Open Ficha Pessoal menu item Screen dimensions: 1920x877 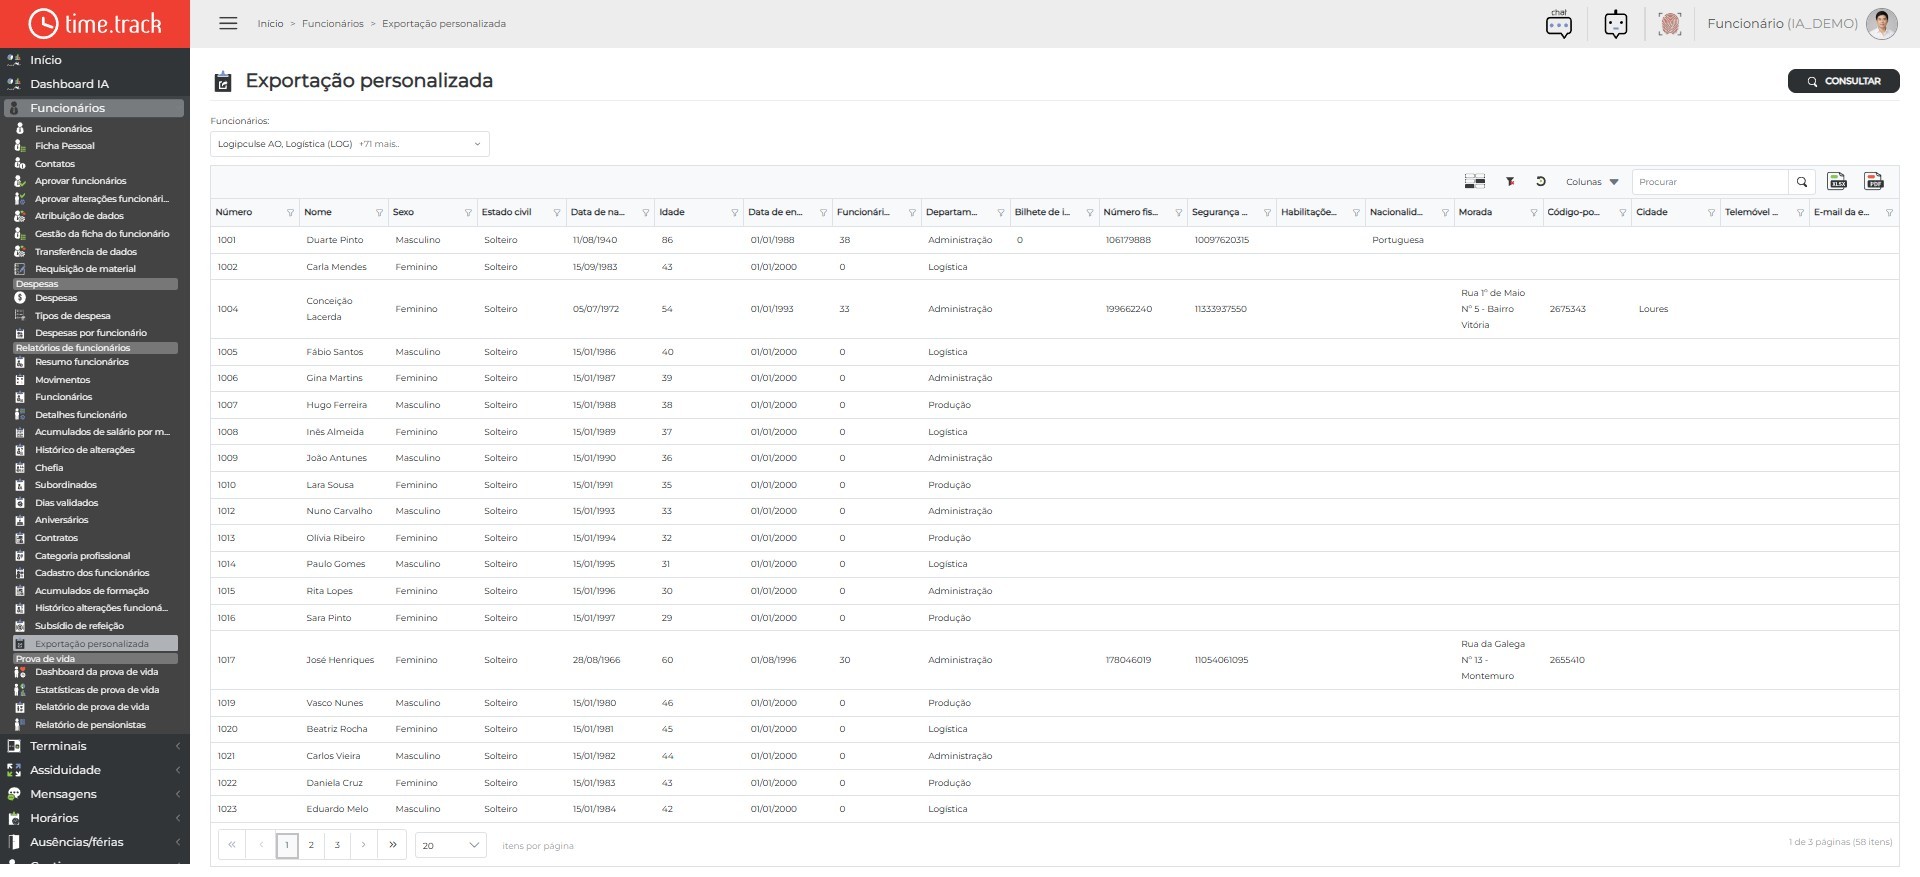point(64,146)
